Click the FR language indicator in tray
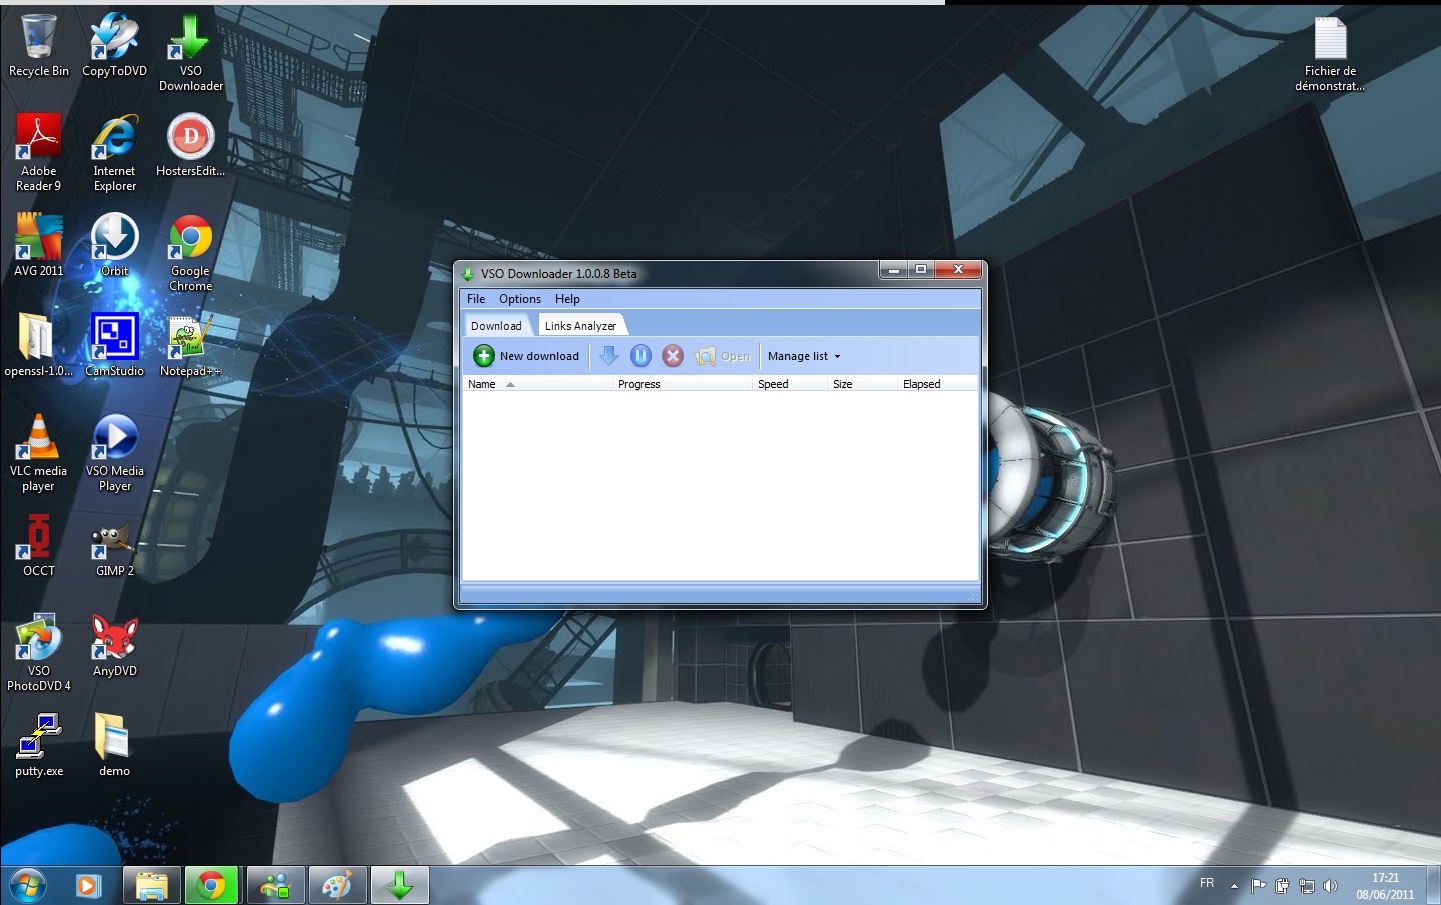Screen dimensions: 1441x905 click(1207, 884)
